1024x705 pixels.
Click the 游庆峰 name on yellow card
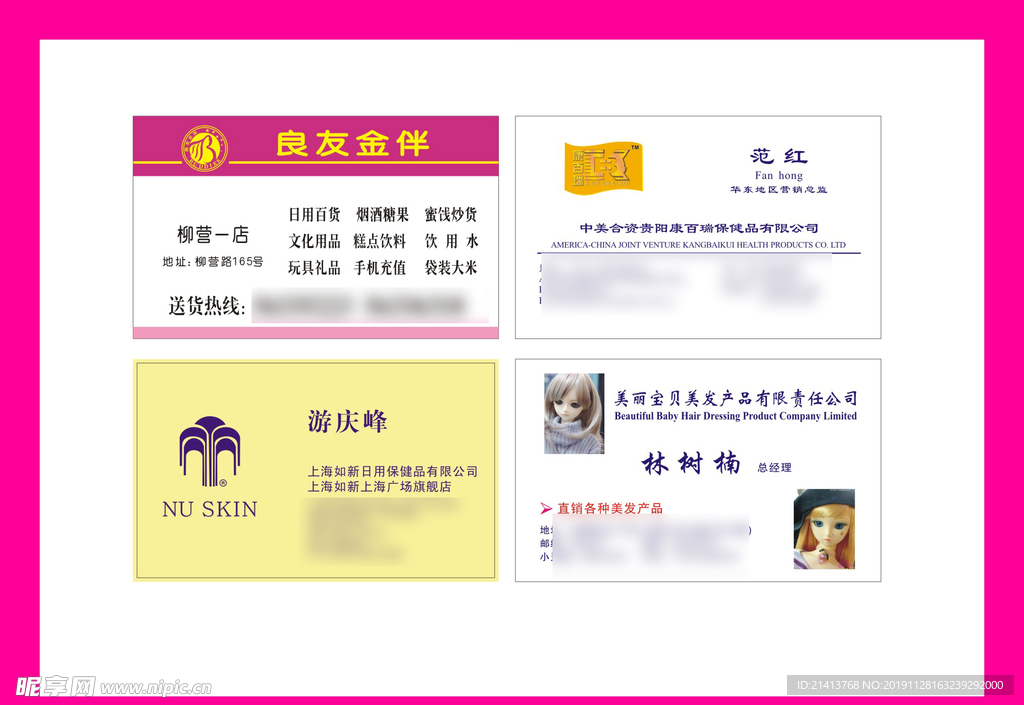(347, 422)
